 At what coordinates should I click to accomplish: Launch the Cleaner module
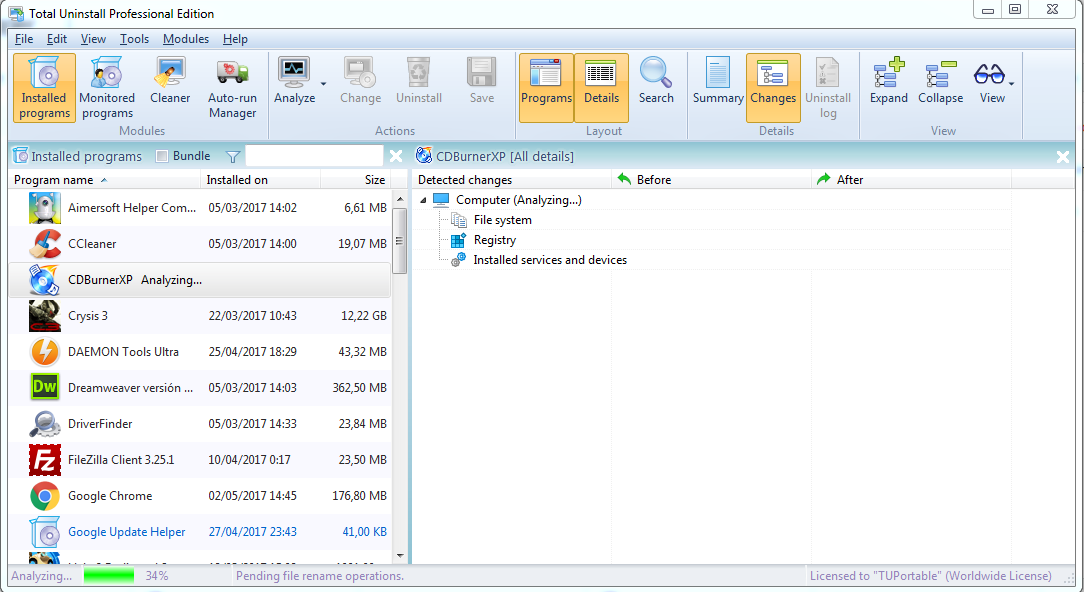coord(170,81)
